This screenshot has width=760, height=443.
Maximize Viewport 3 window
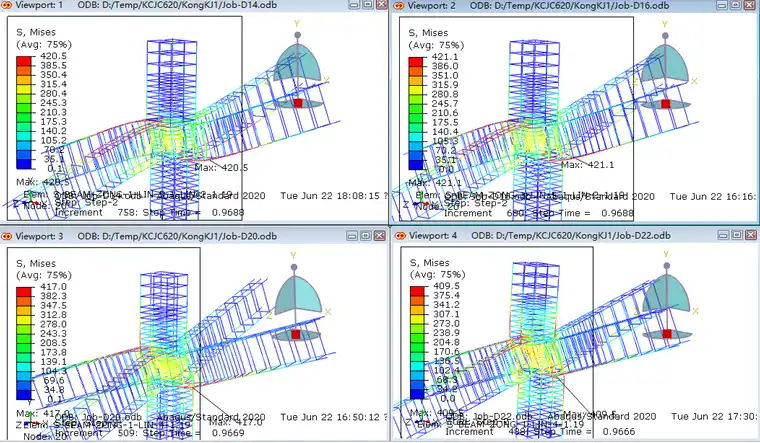[366, 236]
